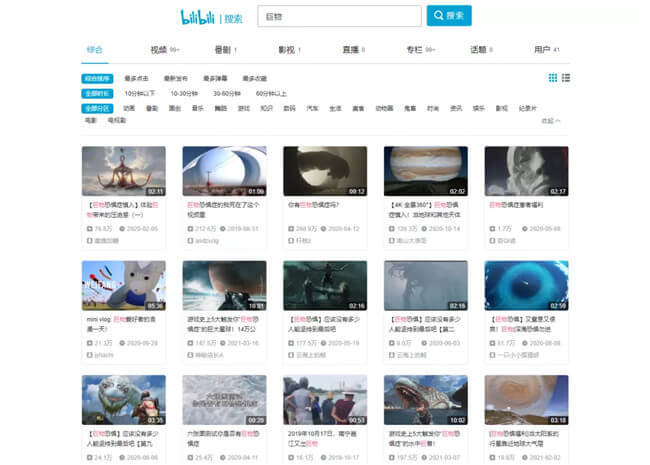Open video title starting 【4K 全景360°】
The width and height of the screenshot is (650, 465).
coord(425,210)
